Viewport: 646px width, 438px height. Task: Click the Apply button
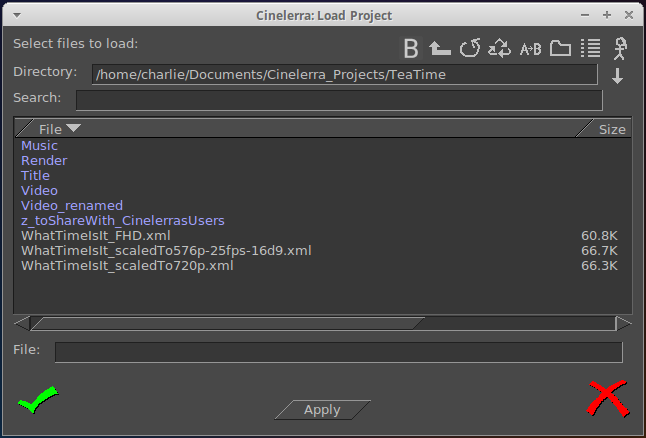pos(322,410)
